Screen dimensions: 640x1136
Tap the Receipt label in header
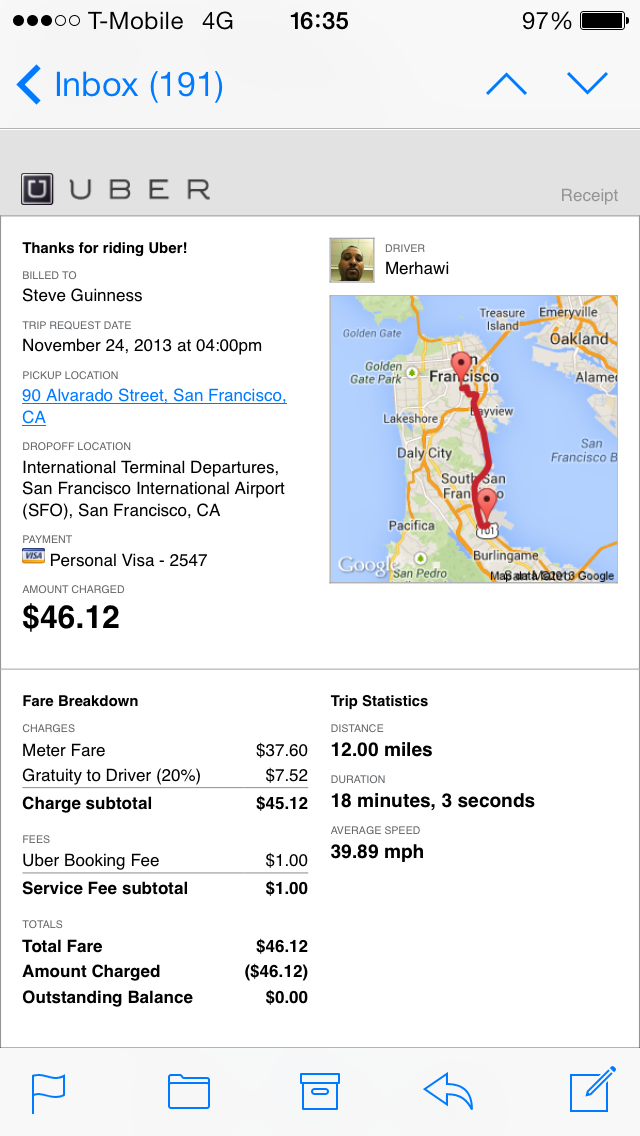coord(589,195)
